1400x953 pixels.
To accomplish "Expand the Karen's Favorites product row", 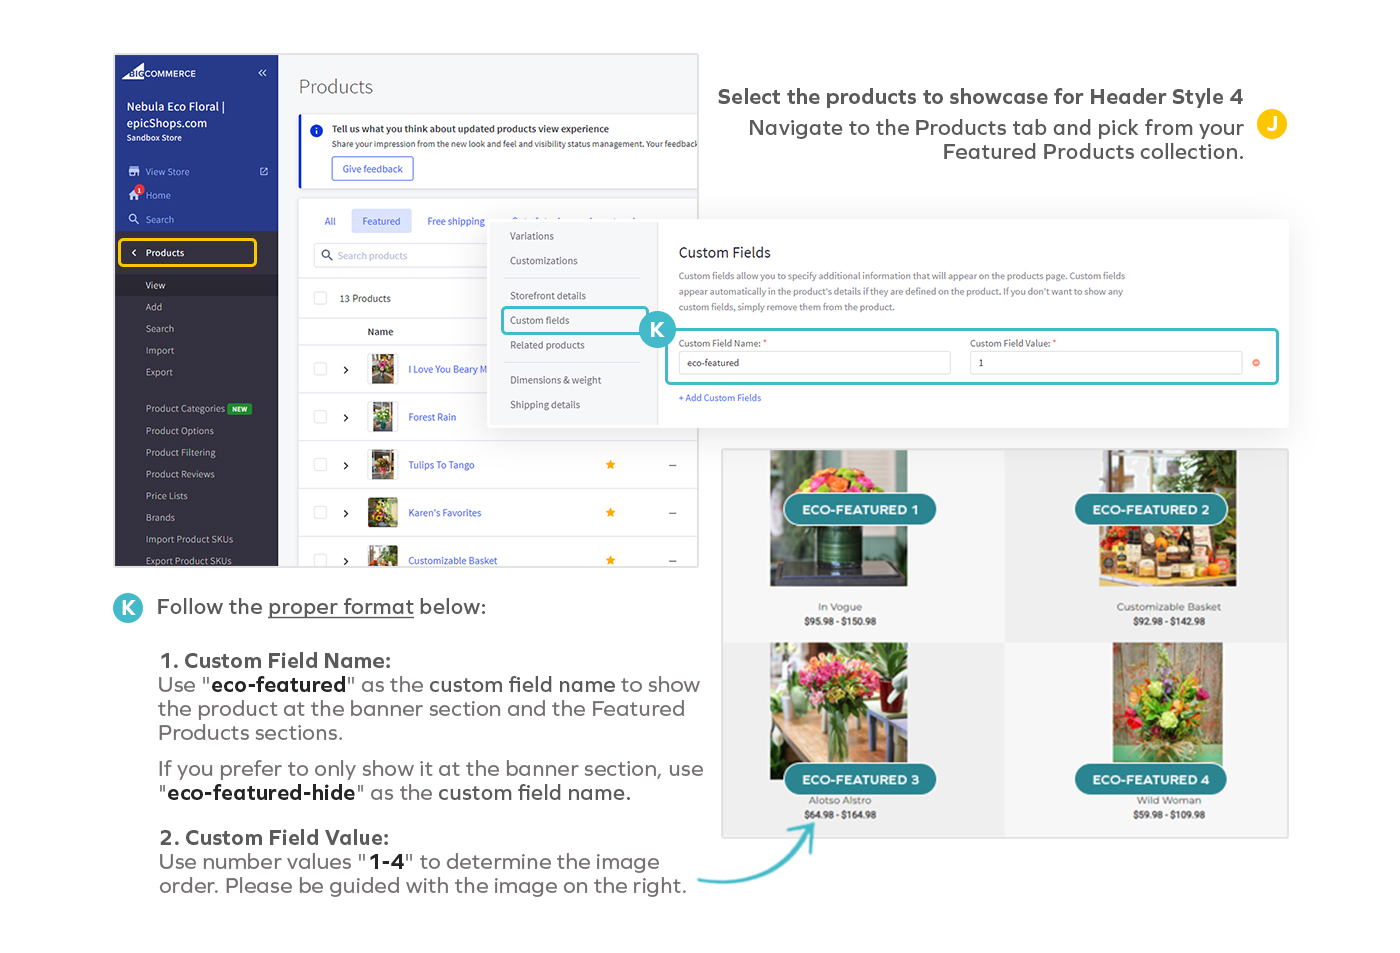I will [x=345, y=512].
